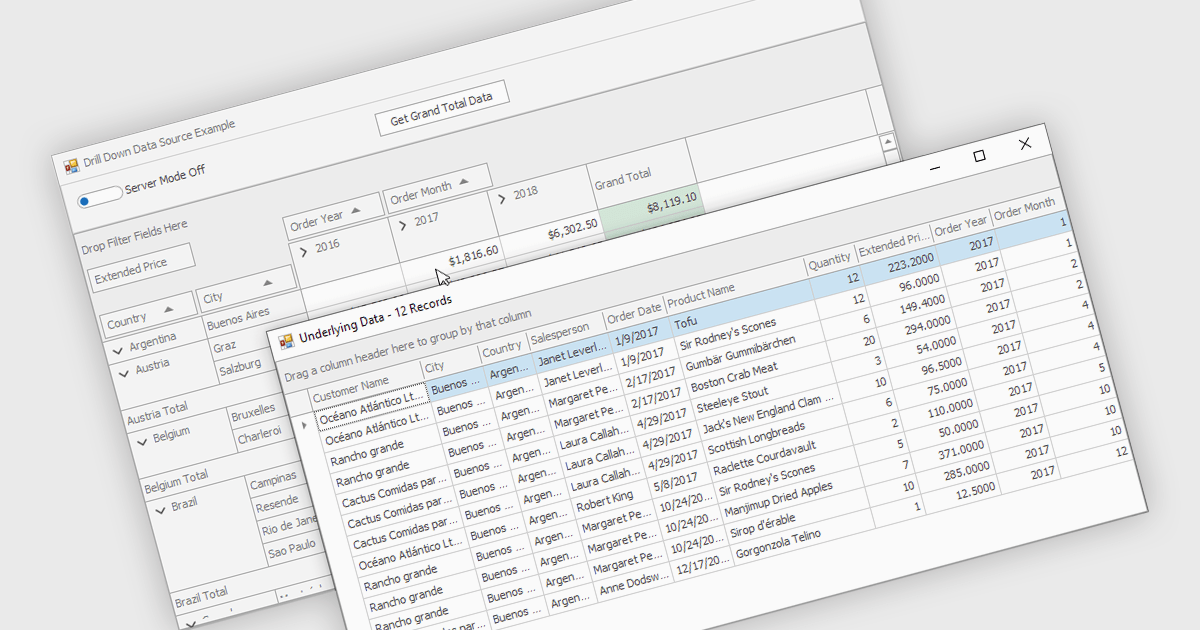Expand the 2018 order year column
This screenshot has width=1200, height=630.
pos(502,199)
